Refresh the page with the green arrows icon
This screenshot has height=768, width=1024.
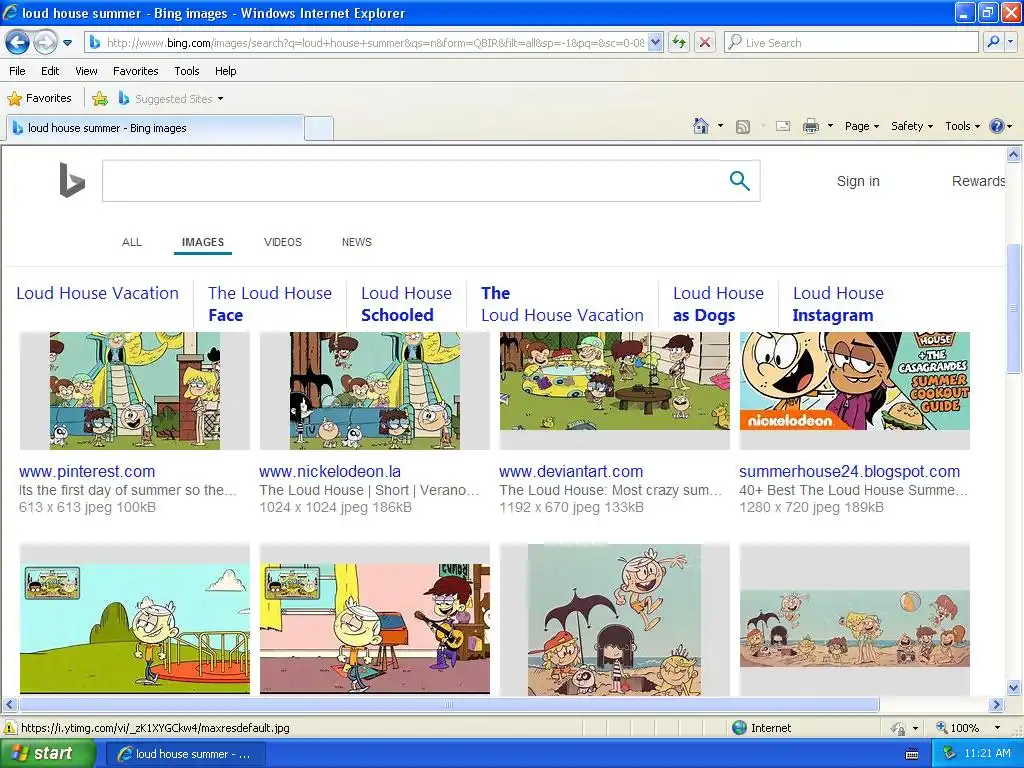click(x=679, y=43)
